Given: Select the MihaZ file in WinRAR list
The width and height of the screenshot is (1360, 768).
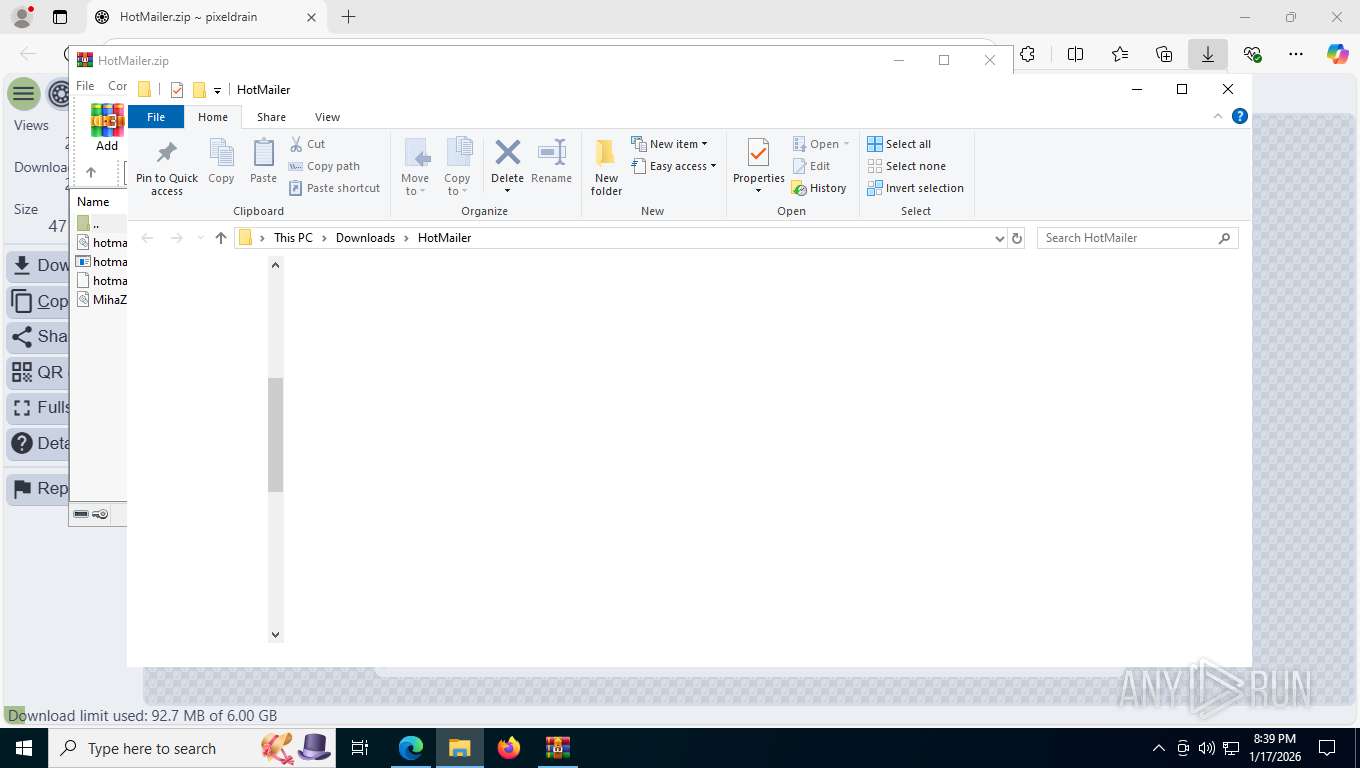Looking at the screenshot, I should coord(102,299).
